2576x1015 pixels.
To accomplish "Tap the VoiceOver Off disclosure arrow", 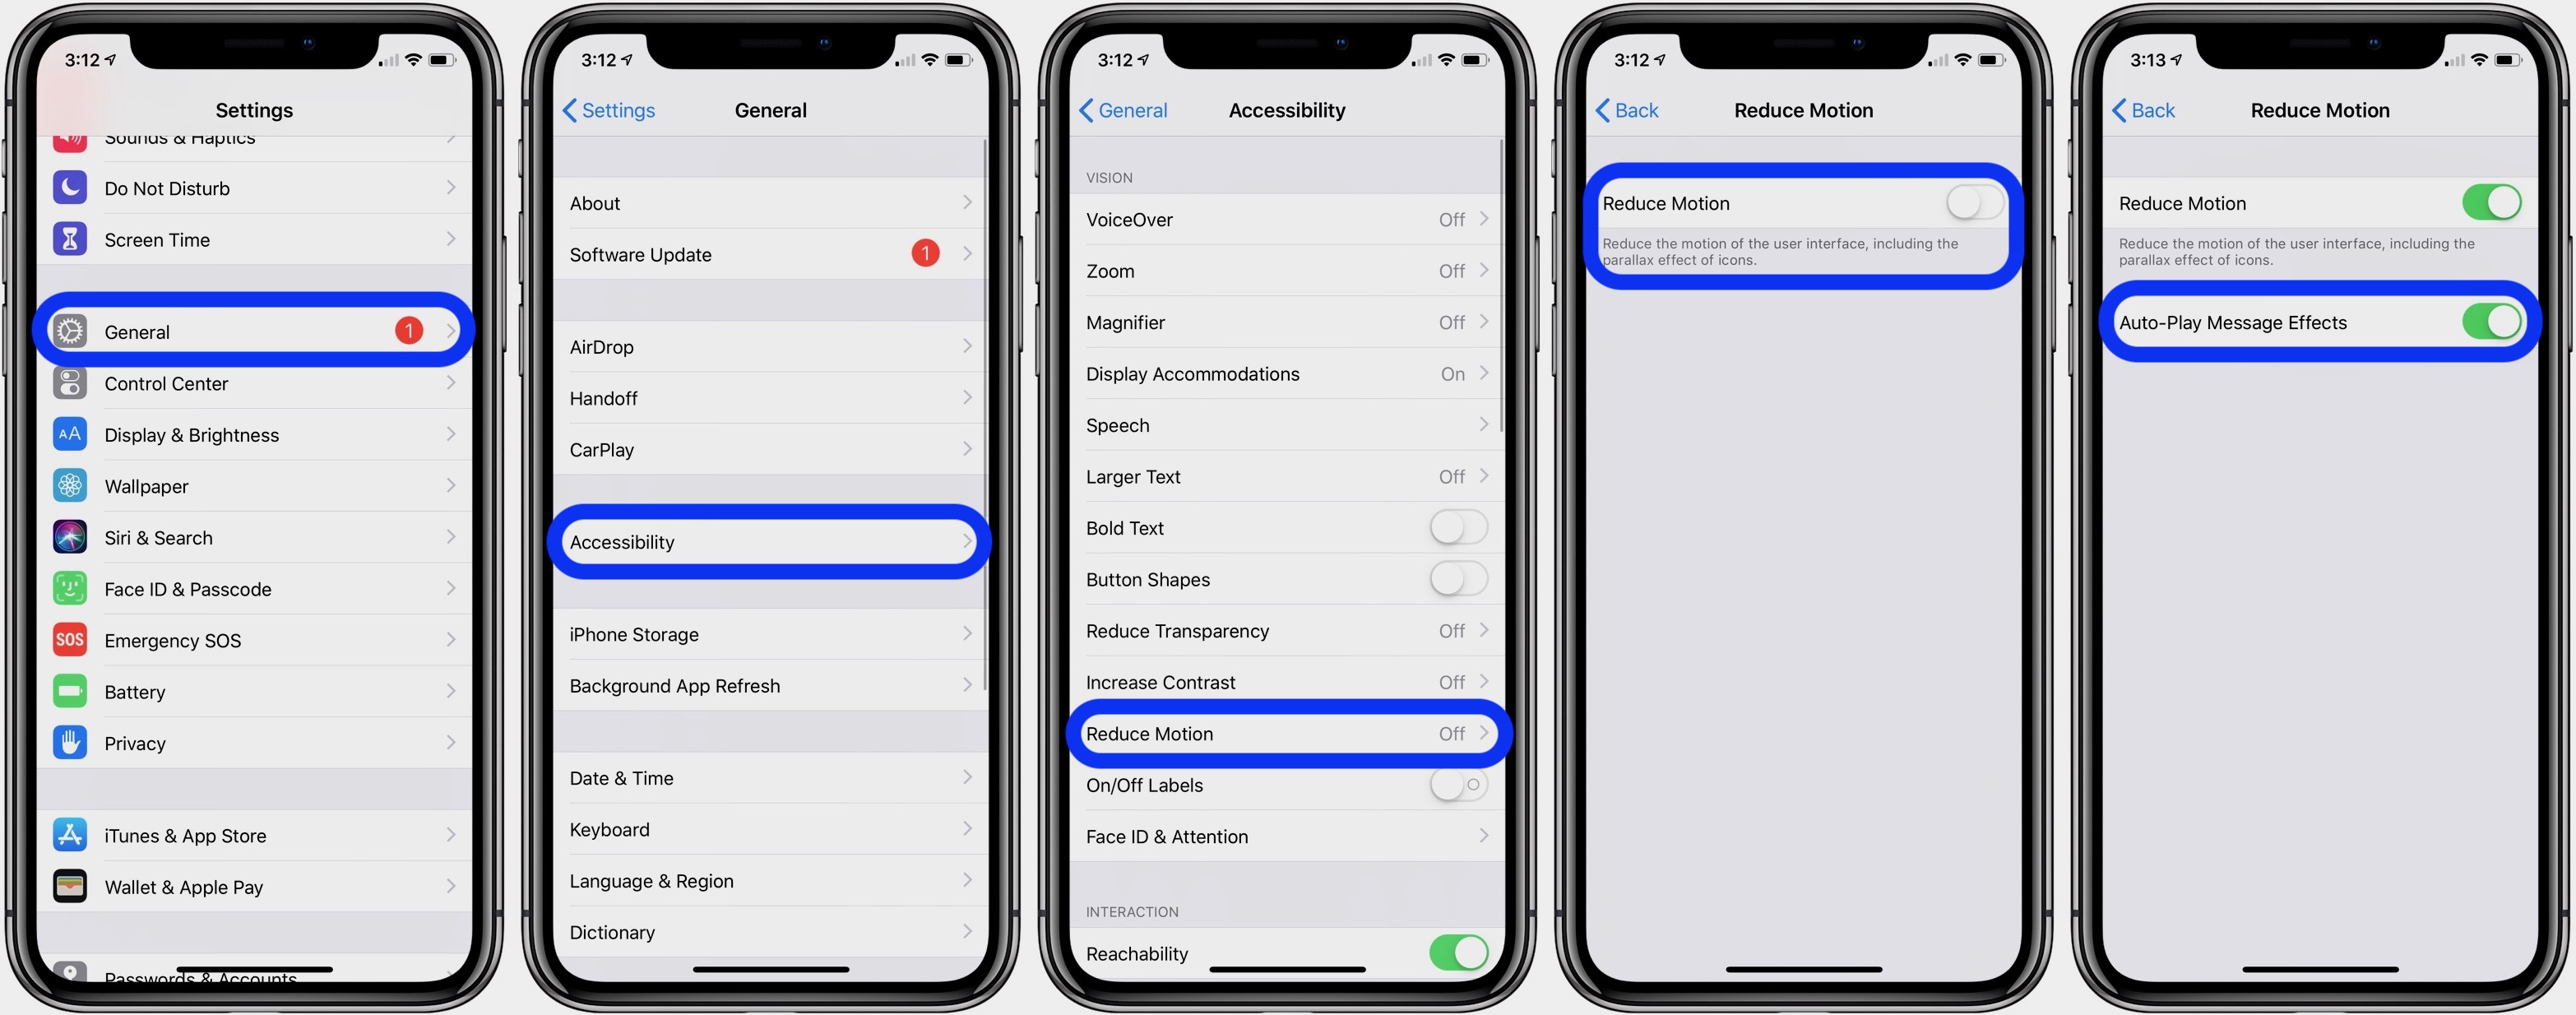I will click(1480, 219).
